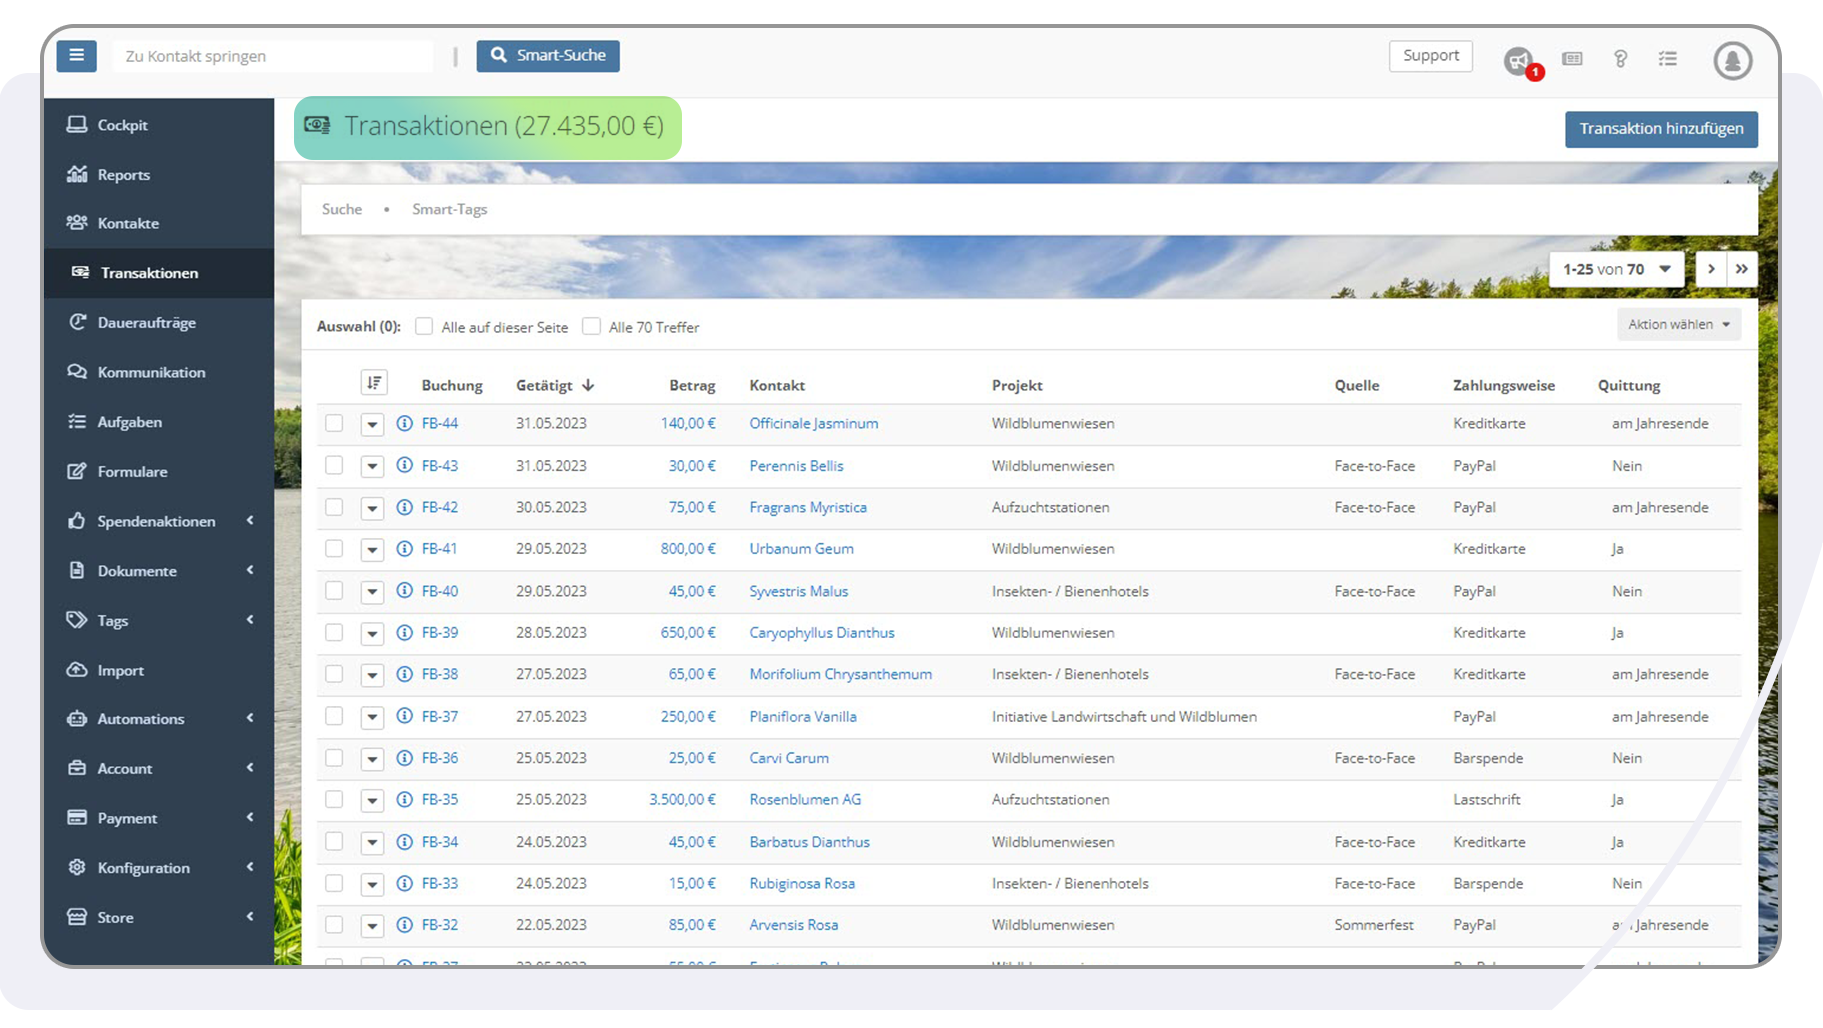Screen dimensions: 1823x1028
Task: Click the 'Zu Kontakt springen' input field
Action: (x=273, y=56)
